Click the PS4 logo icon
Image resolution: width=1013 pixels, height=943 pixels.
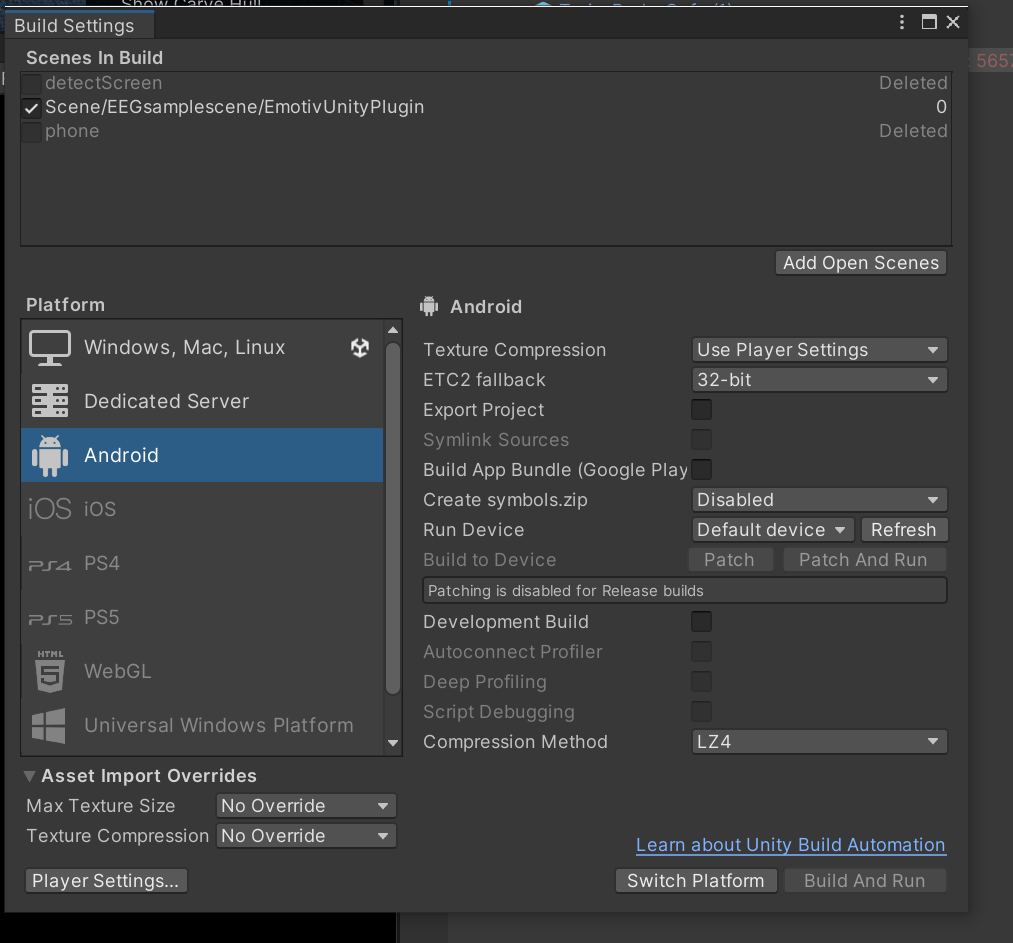click(50, 565)
